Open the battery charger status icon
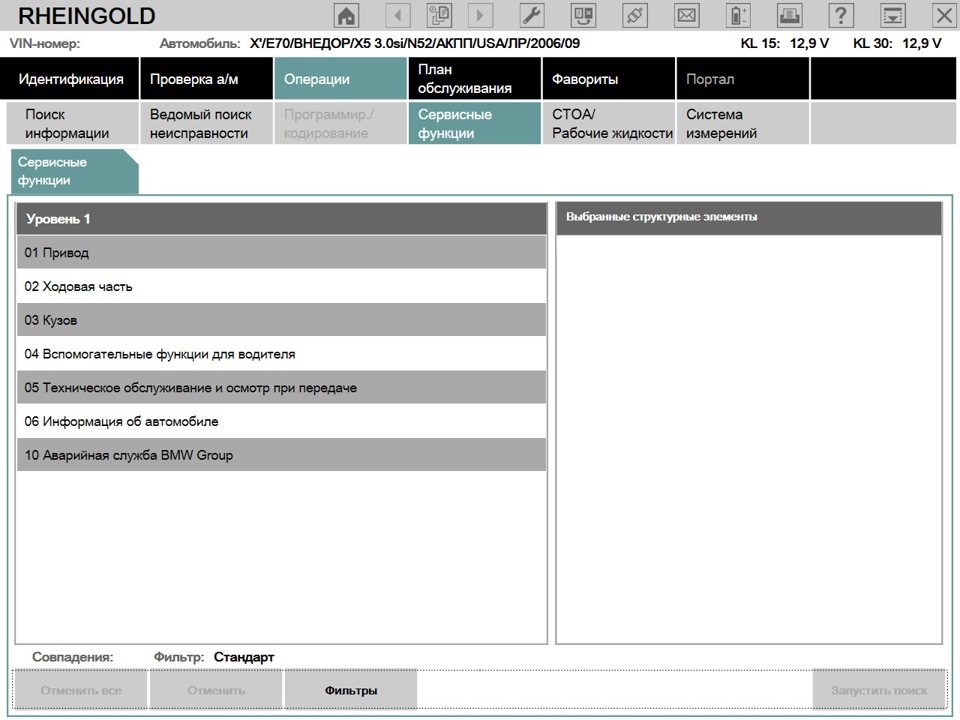The height and width of the screenshot is (720, 960). pyautogui.click(x=738, y=15)
